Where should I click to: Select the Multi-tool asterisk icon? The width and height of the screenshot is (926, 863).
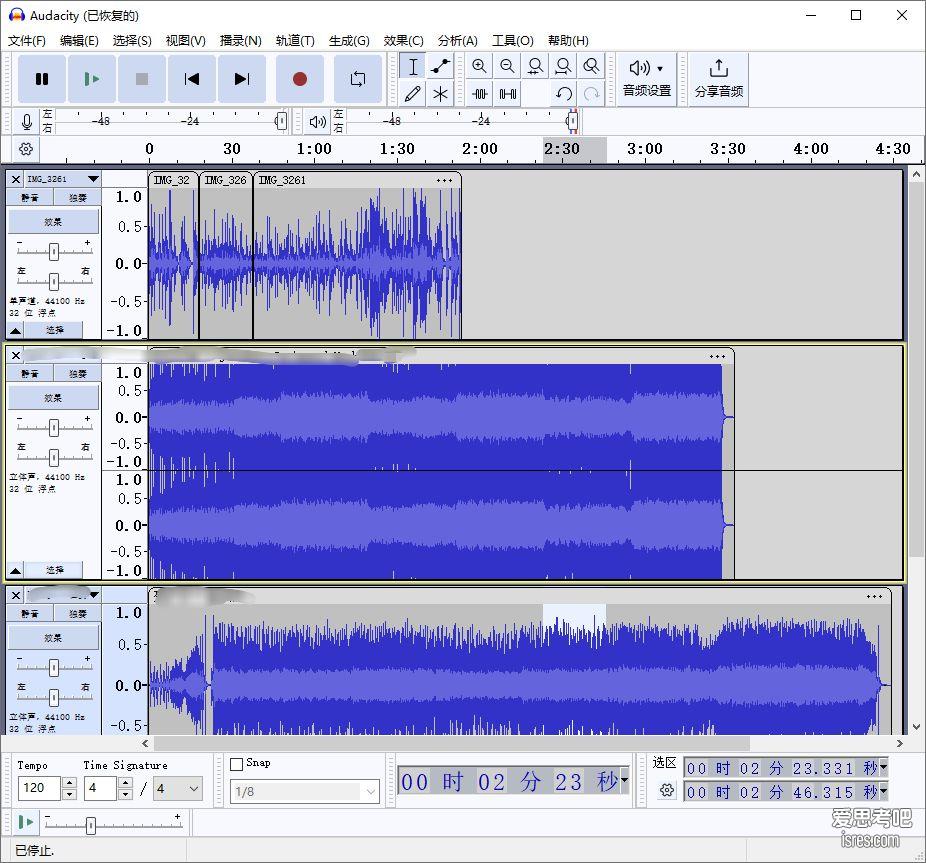[x=440, y=93]
